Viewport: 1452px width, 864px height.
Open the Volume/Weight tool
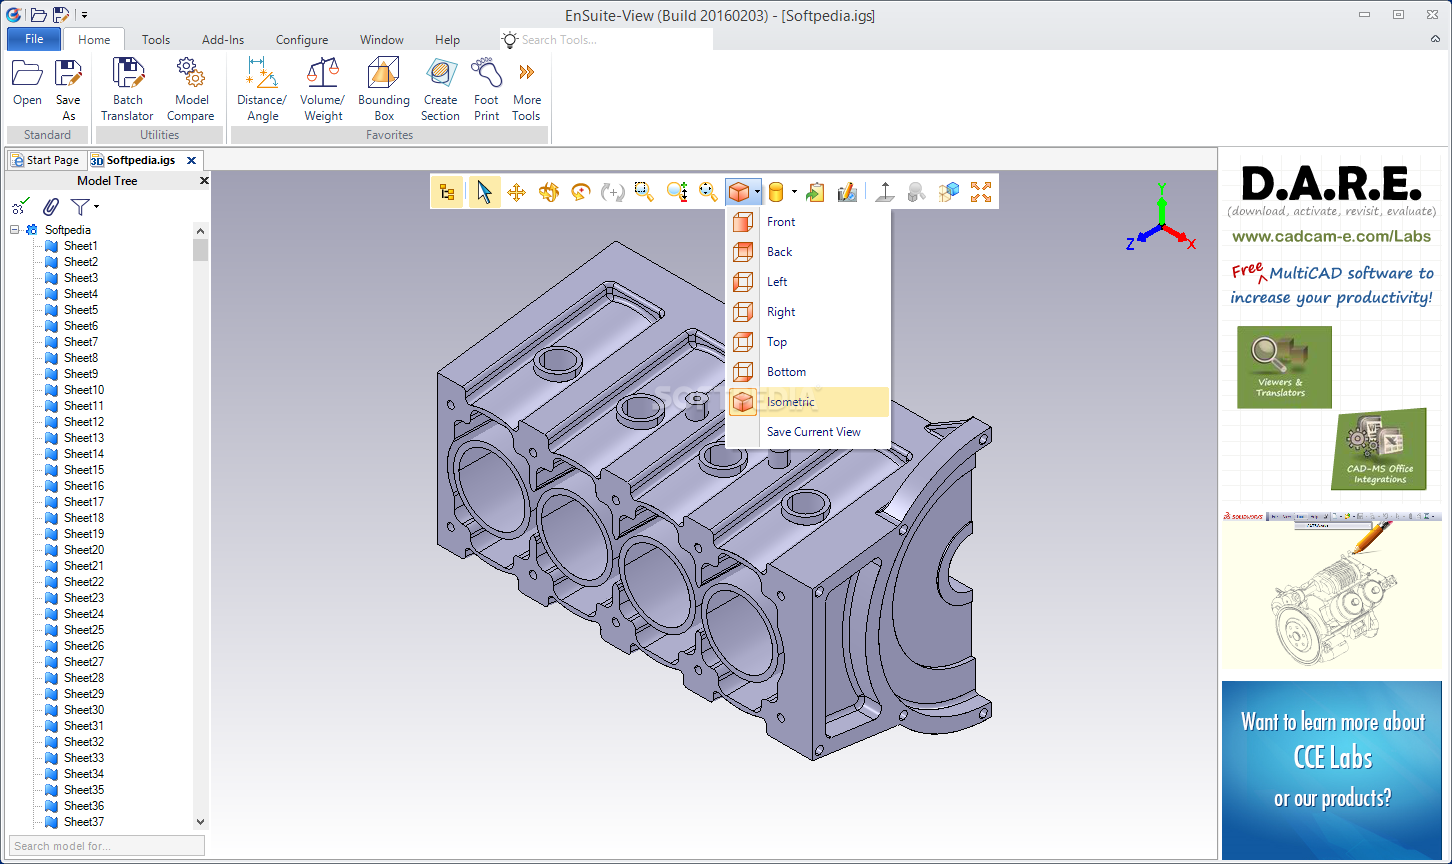(x=323, y=89)
